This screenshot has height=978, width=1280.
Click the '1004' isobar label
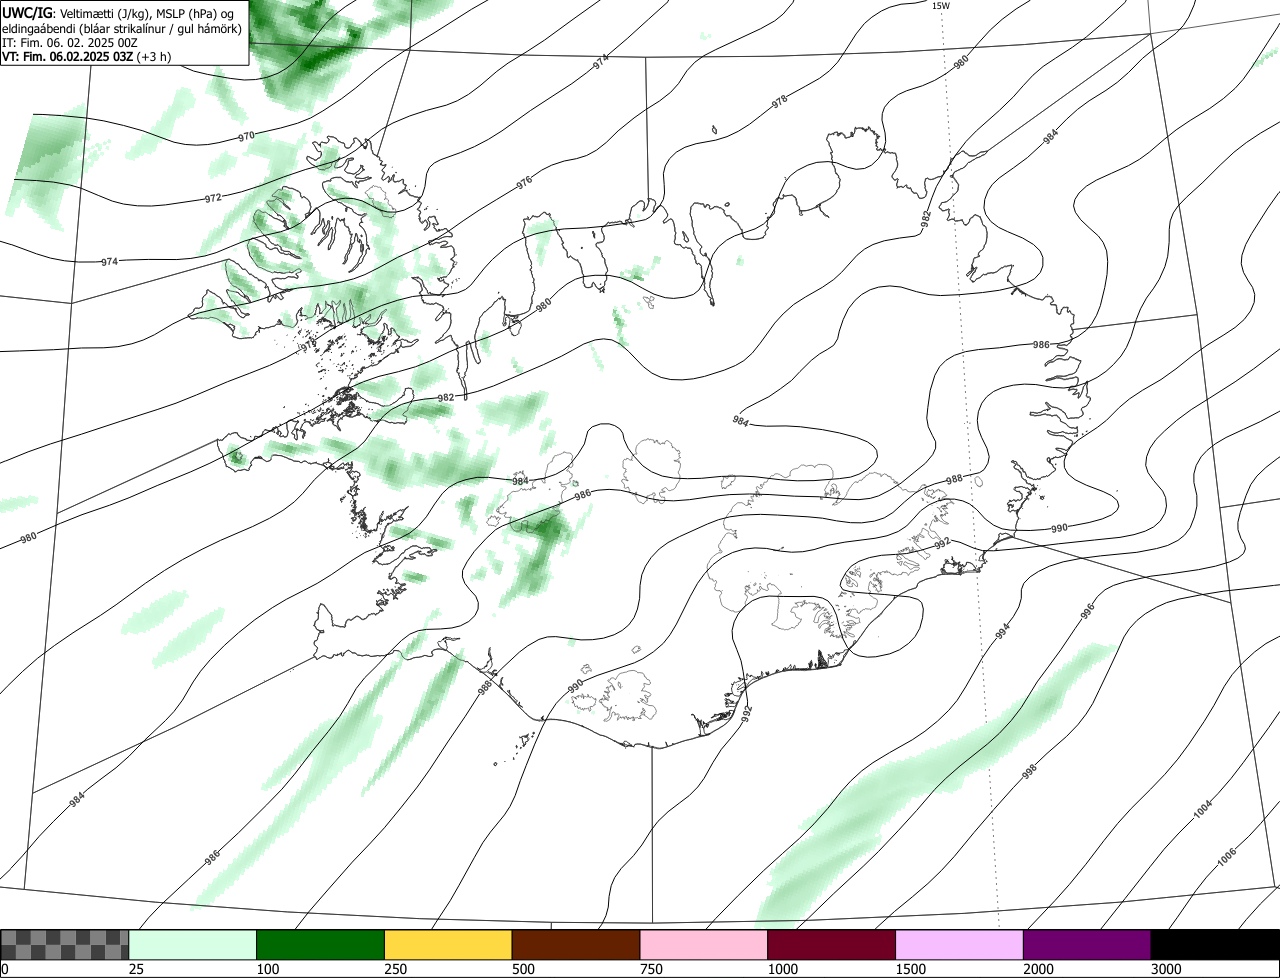pyautogui.click(x=1203, y=808)
